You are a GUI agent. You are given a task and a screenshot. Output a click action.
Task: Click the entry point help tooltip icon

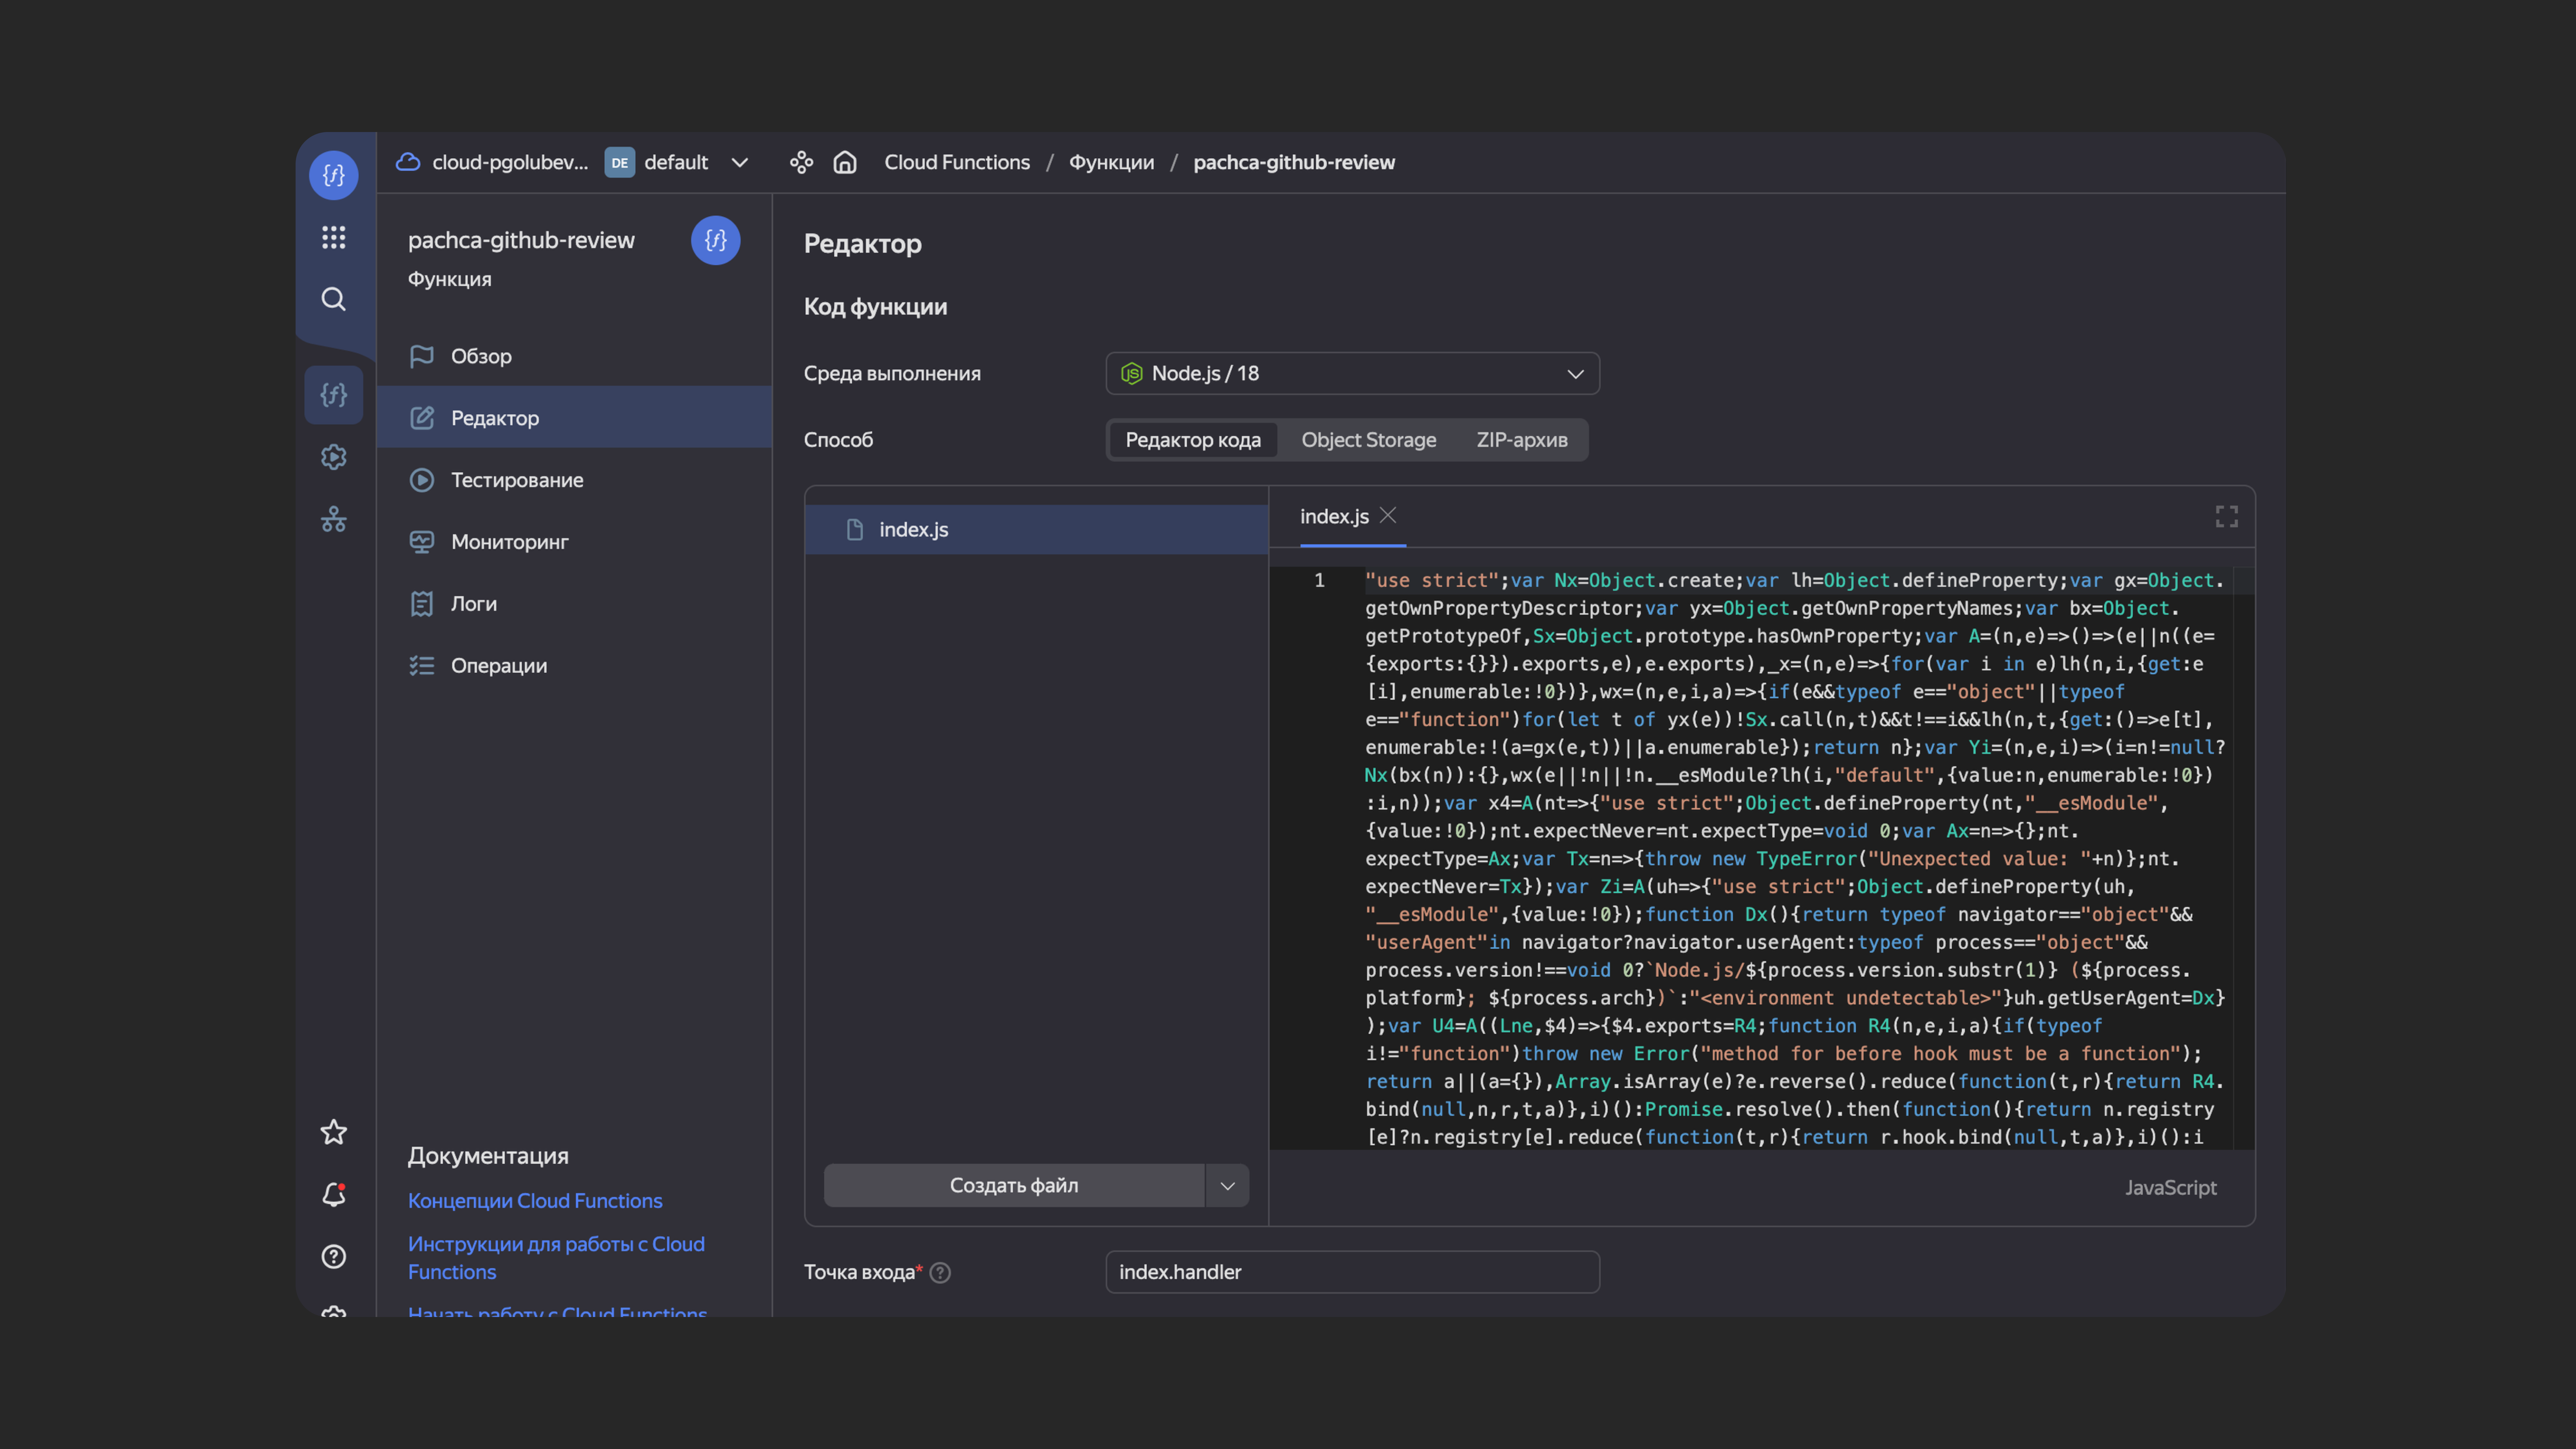click(x=940, y=1272)
